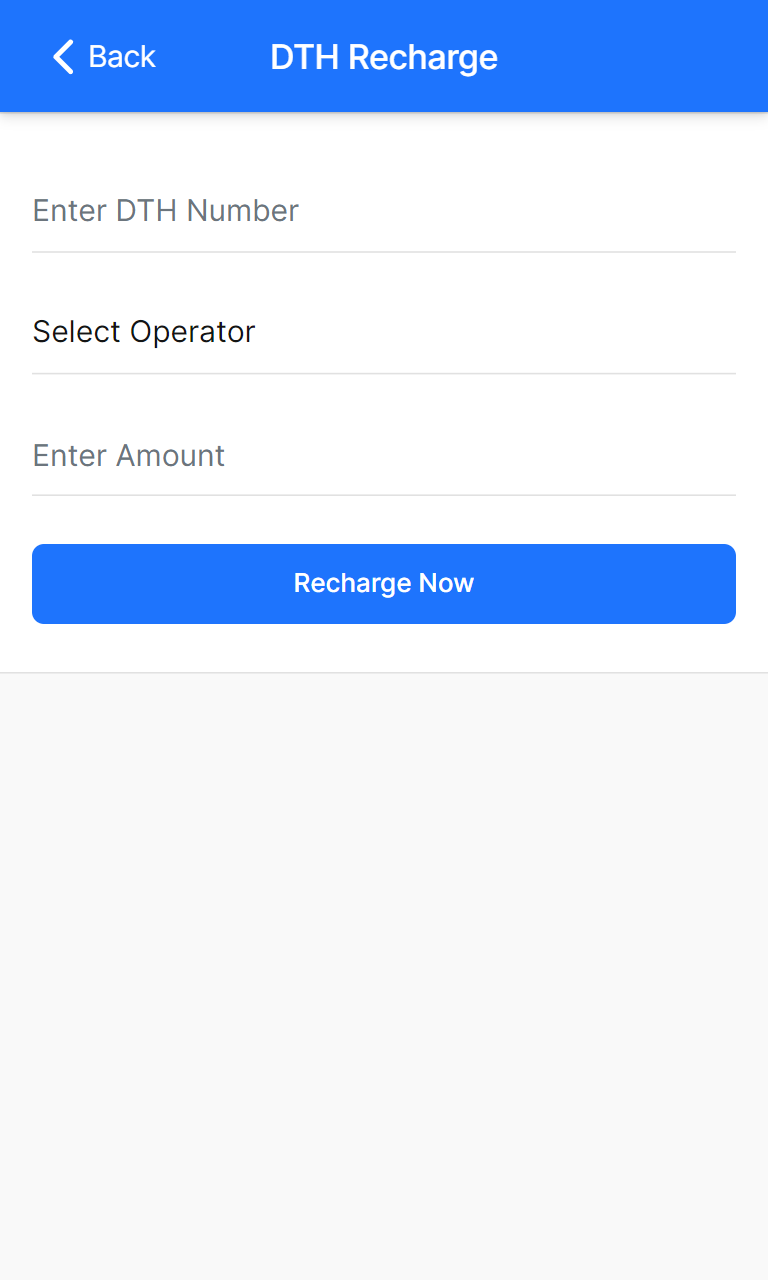Screen dimensions: 768x1280
Task: Click the Recharge Now button text
Action: click(x=384, y=584)
